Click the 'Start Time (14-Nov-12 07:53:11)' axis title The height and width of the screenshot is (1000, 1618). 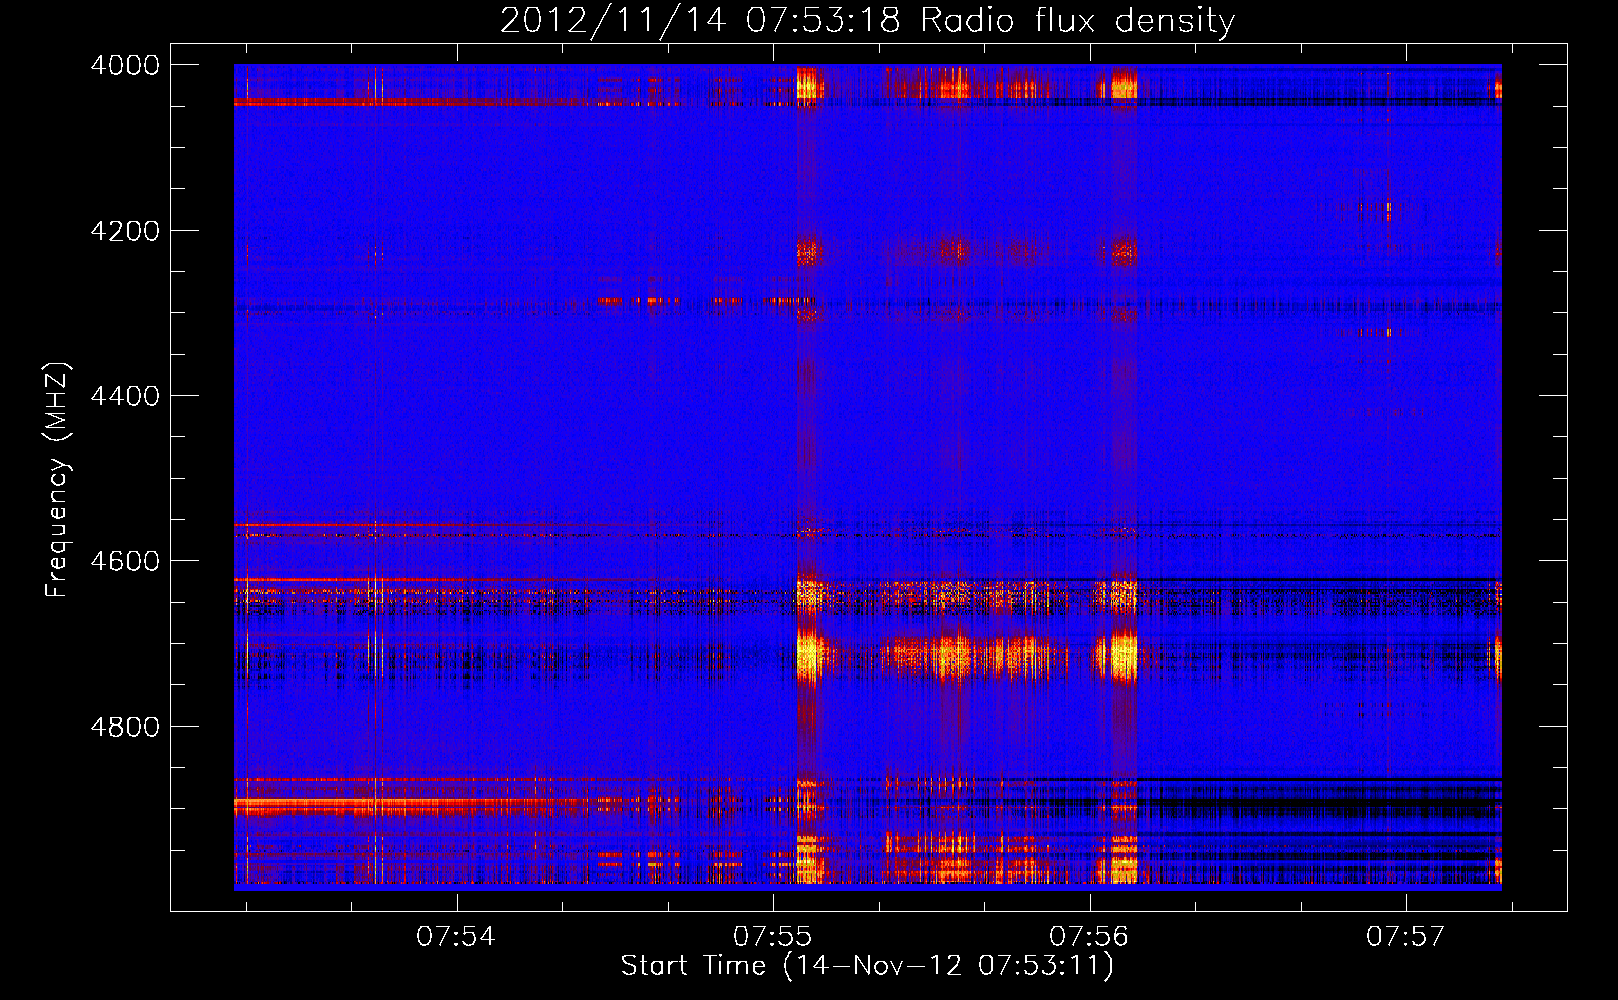pos(867,966)
